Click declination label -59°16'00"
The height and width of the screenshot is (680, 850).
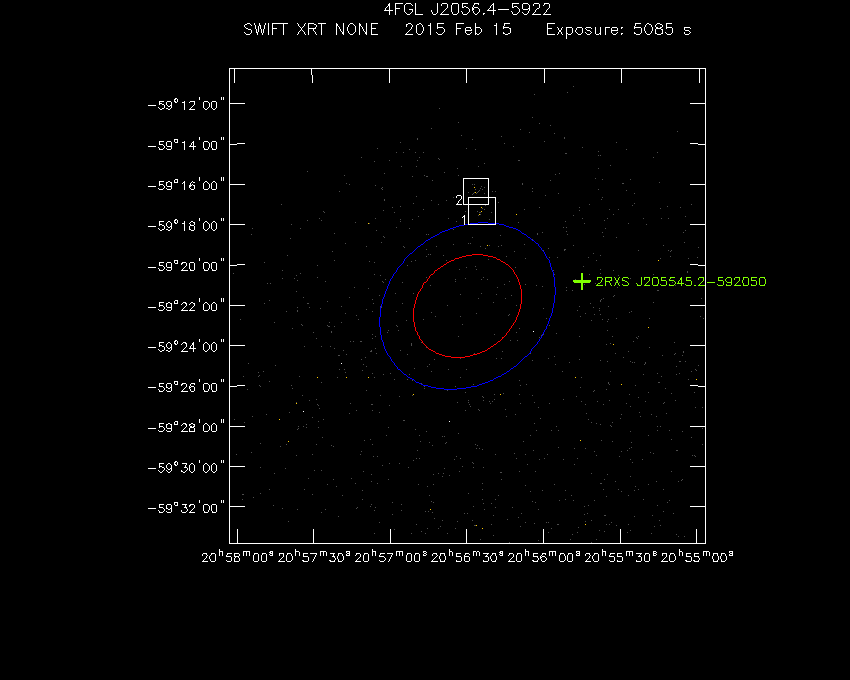pyautogui.click(x=186, y=185)
